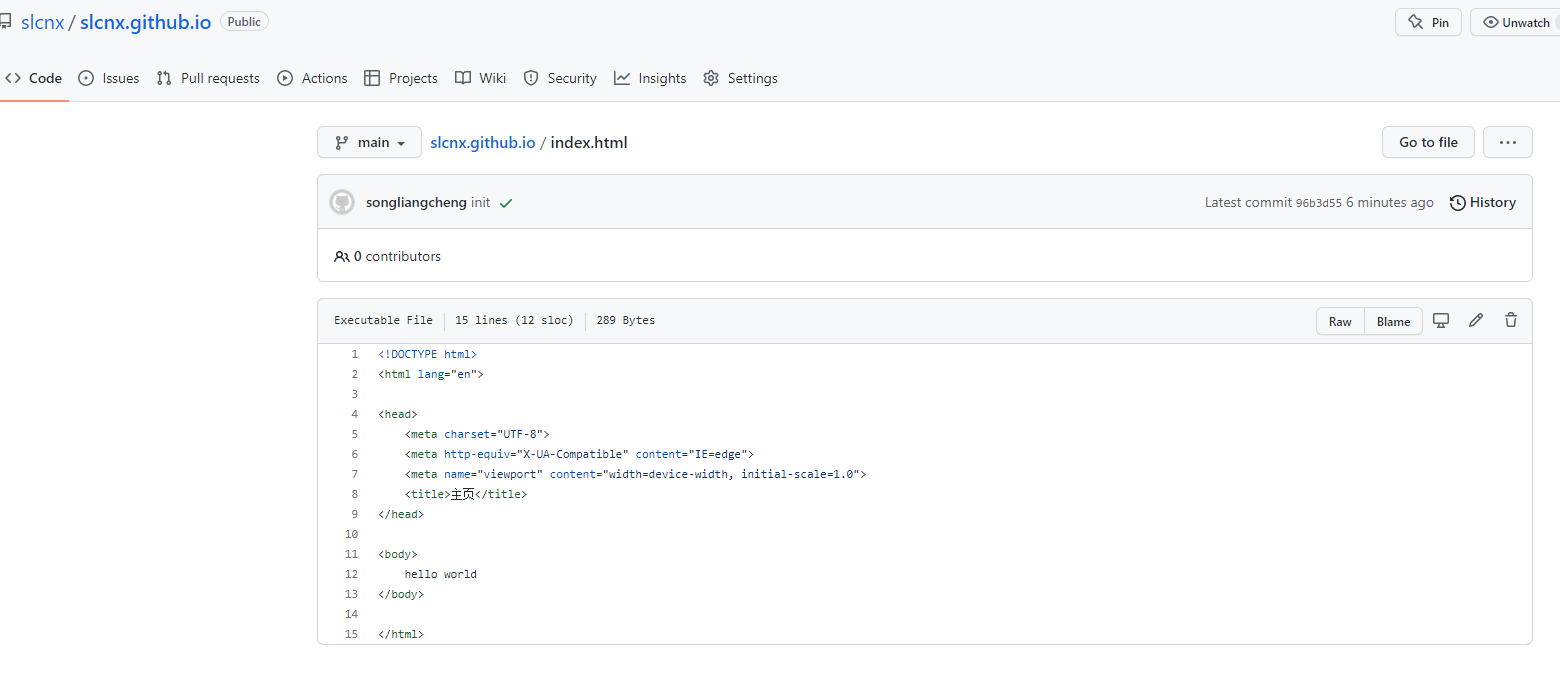Image resolution: width=1560 pixels, height=676 pixels.
Task: Click the Go to file button
Action: (1428, 142)
